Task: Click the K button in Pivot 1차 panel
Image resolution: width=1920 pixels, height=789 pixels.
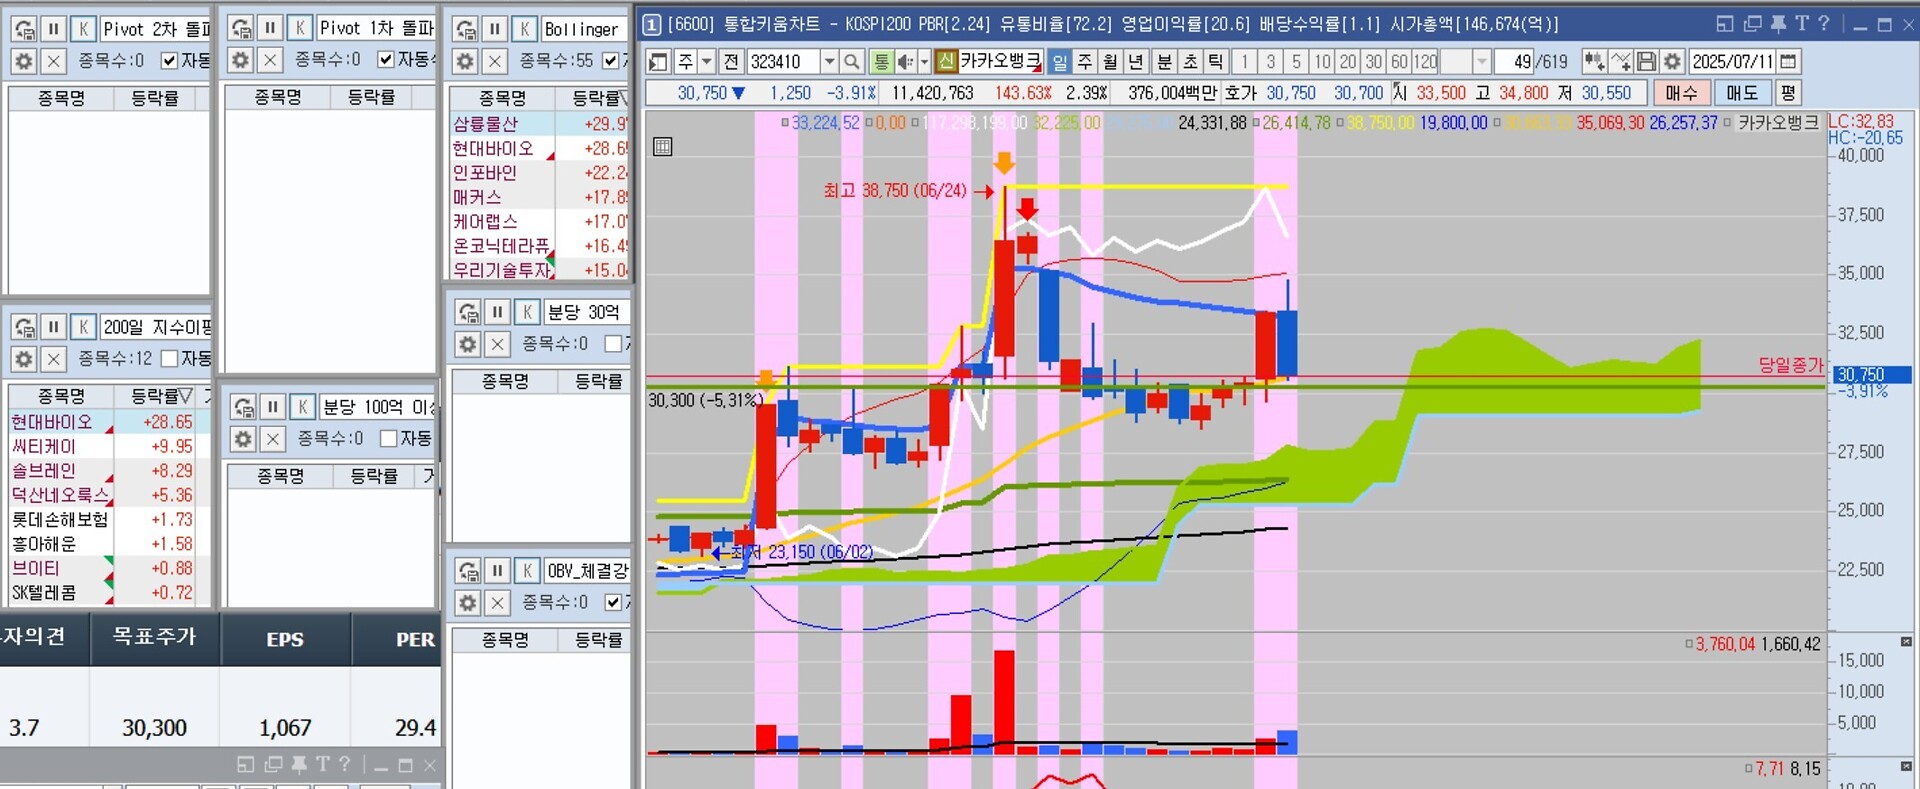Action: pyautogui.click(x=300, y=28)
